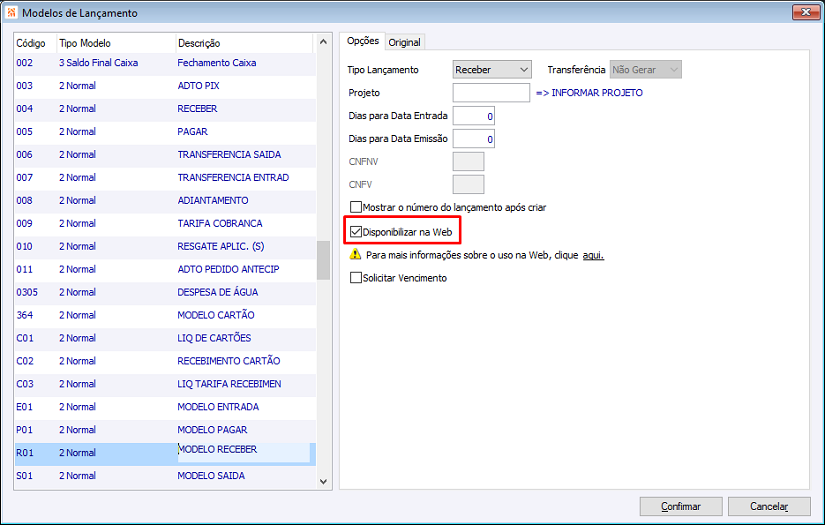Click code 0305 in the list

[x=27, y=292]
